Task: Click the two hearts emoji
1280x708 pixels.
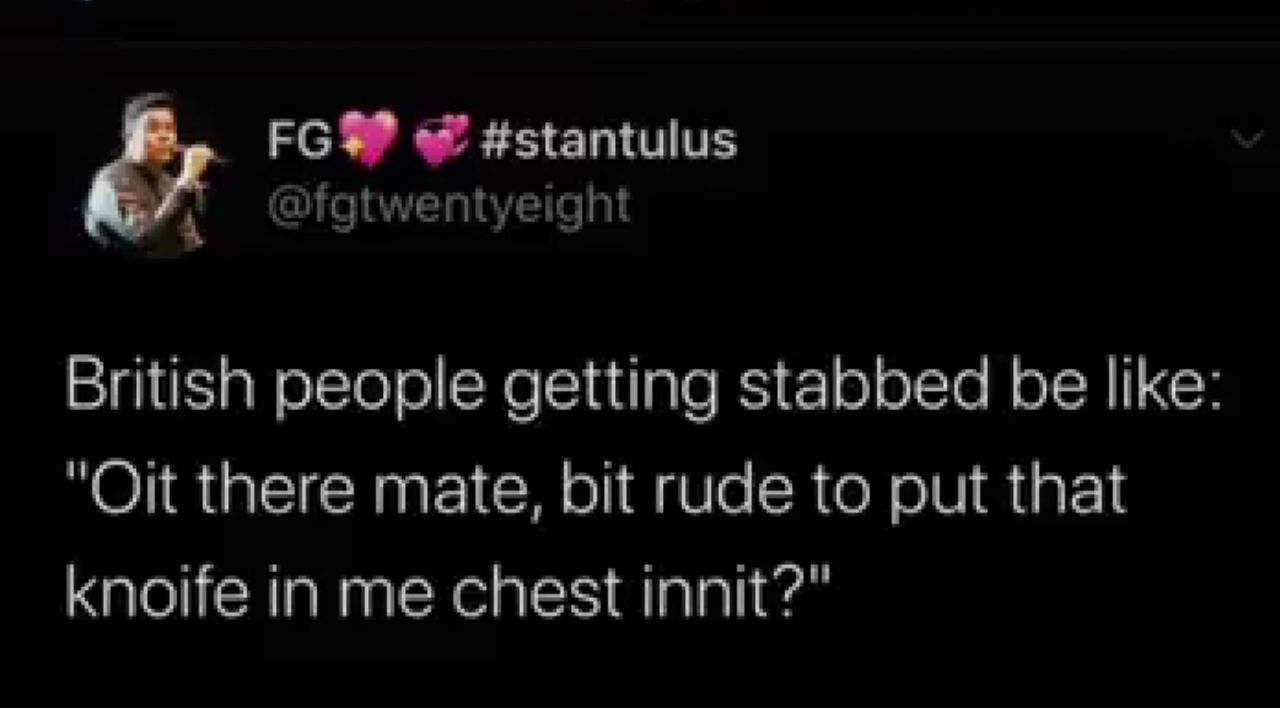Action: (x=442, y=141)
